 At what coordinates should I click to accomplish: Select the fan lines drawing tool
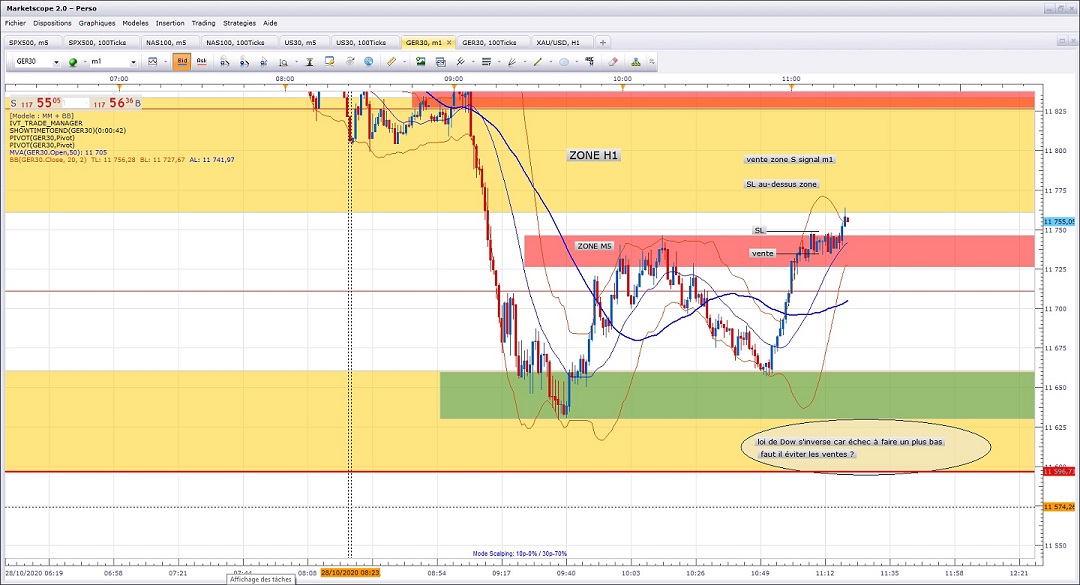pos(512,62)
